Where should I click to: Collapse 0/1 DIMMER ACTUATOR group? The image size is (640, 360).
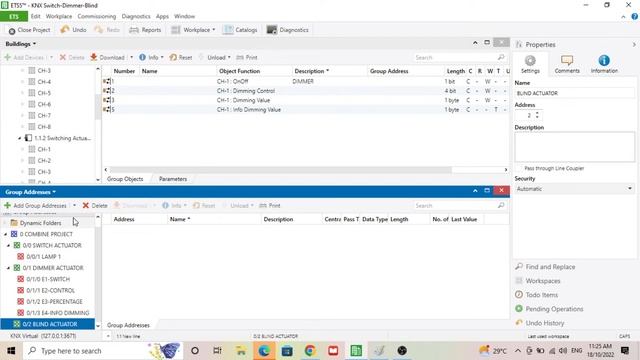pyautogui.click(x=9, y=268)
